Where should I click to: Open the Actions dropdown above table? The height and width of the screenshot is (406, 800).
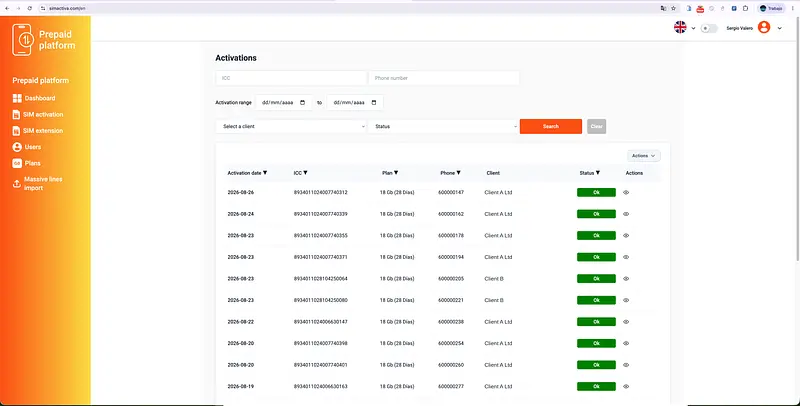click(x=643, y=156)
